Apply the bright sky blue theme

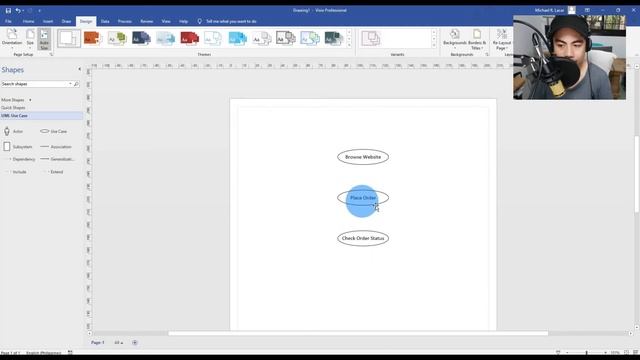(x=238, y=39)
